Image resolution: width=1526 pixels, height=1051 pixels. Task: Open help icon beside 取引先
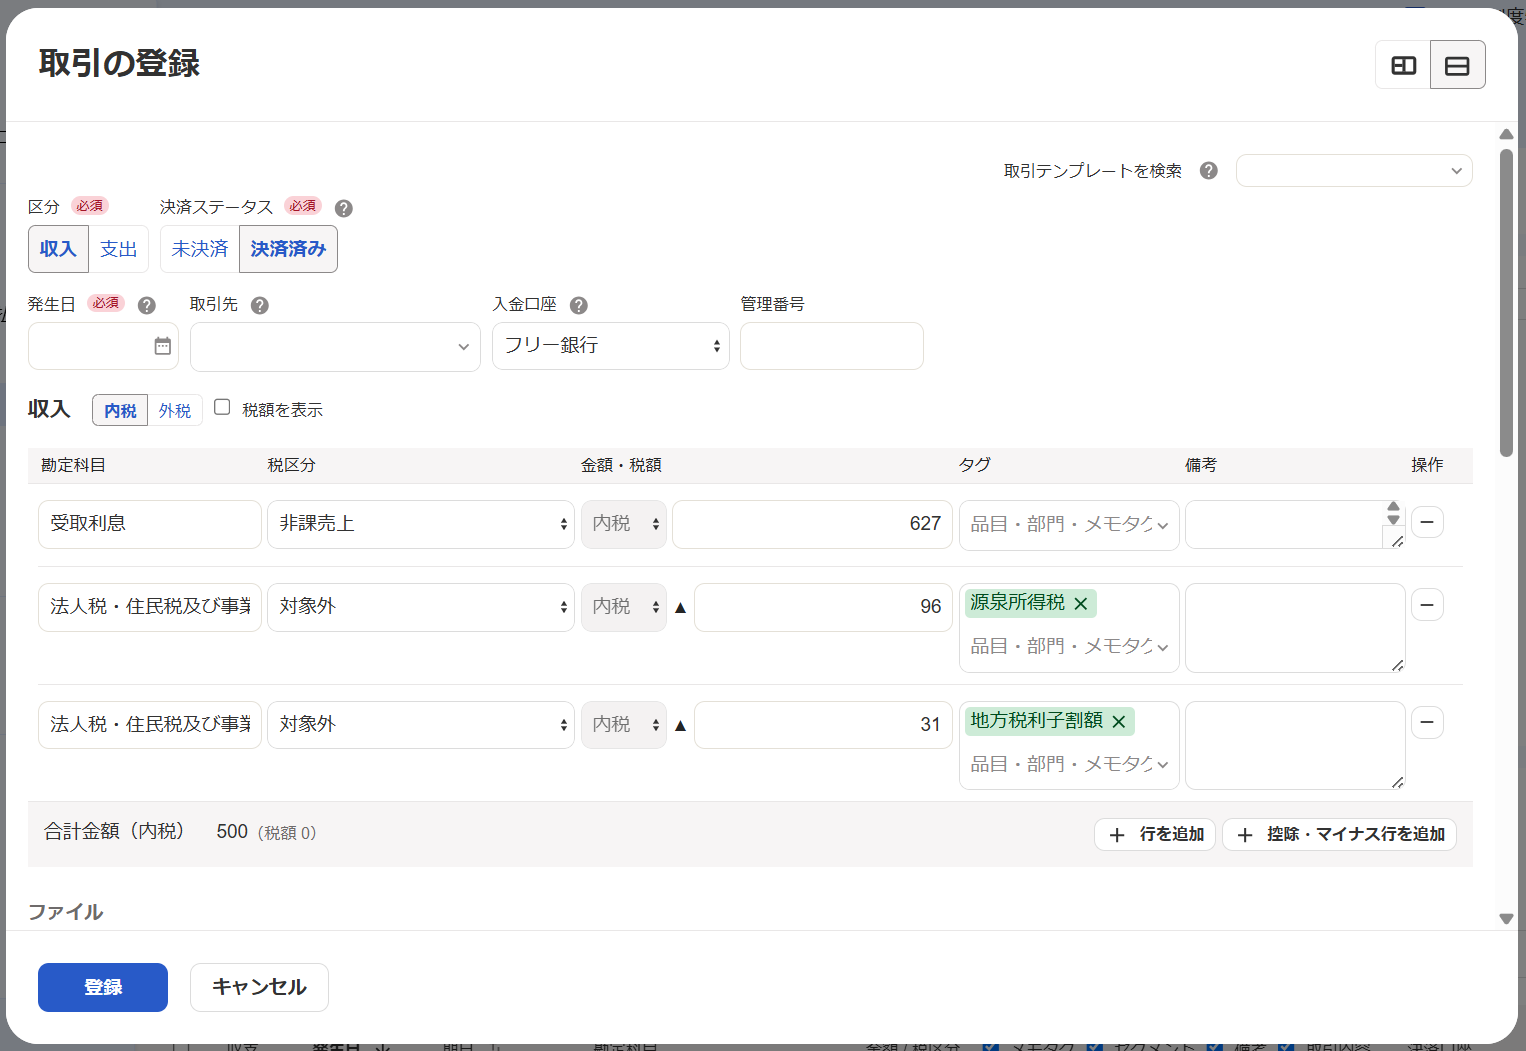pyautogui.click(x=260, y=305)
